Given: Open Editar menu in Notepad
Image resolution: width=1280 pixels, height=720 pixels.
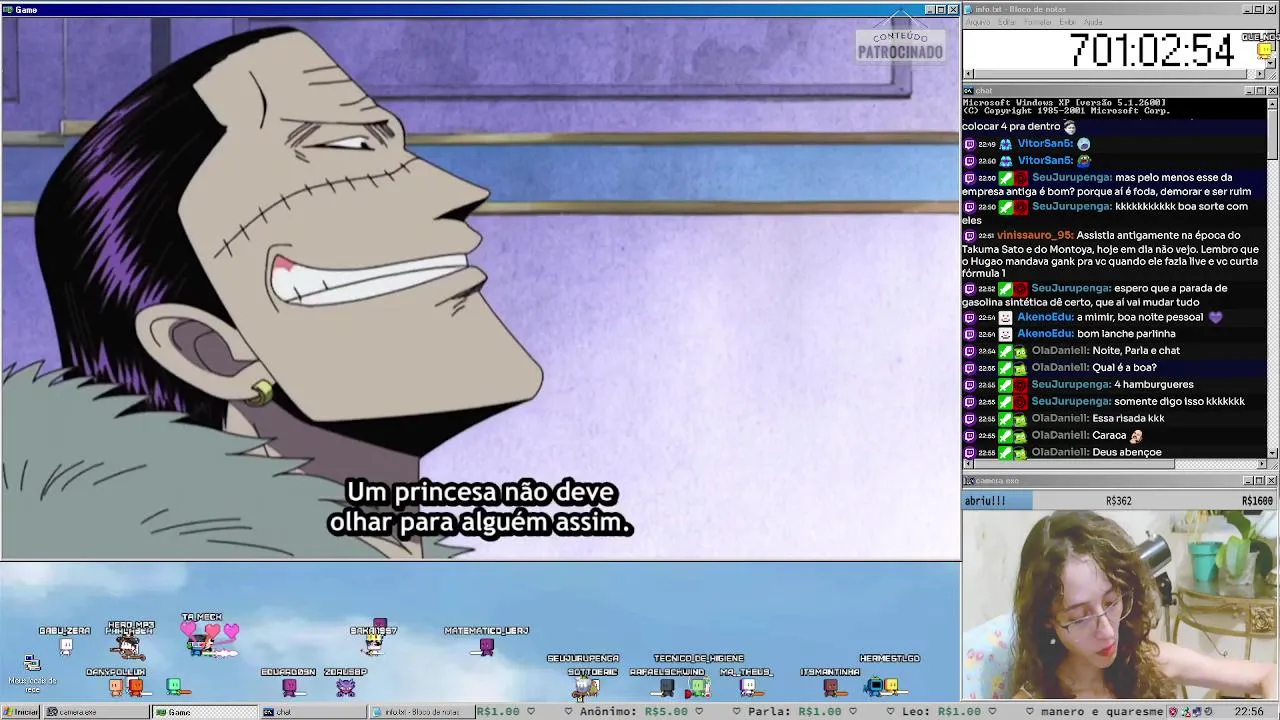Looking at the screenshot, I should point(1007,22).
